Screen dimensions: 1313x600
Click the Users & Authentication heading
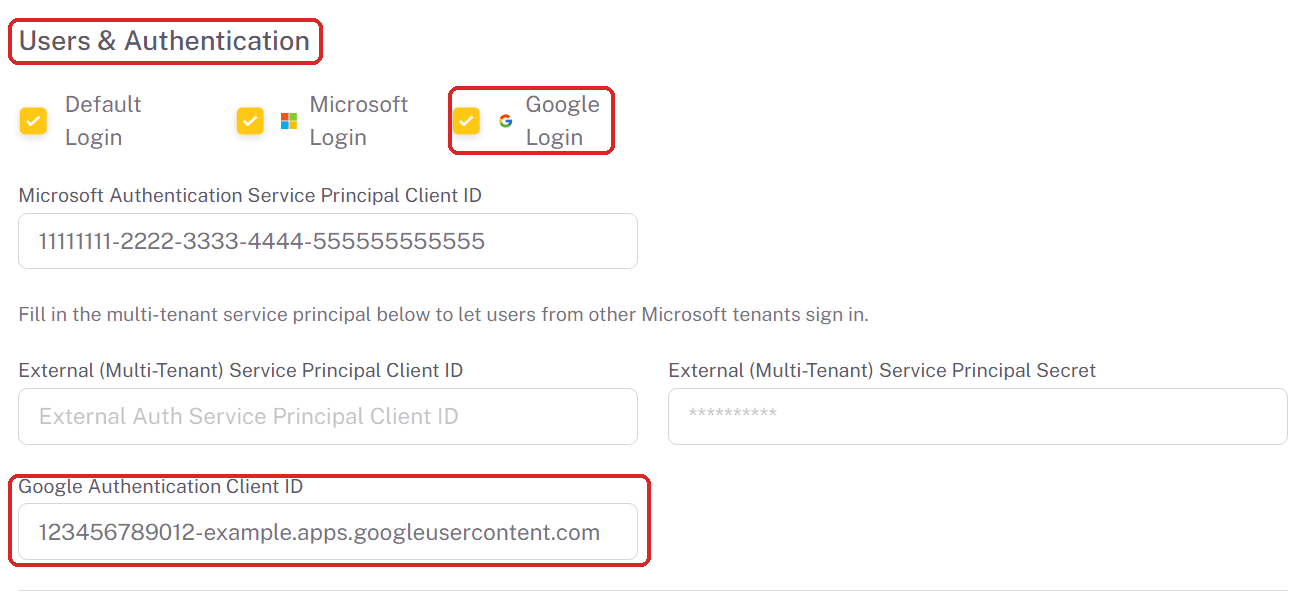(165, 41)
